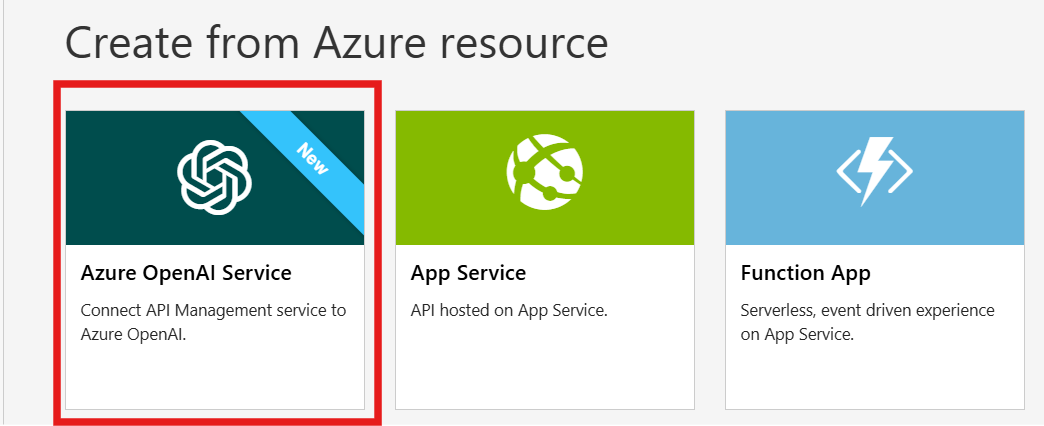
Task: Click 'API hosted on App Service.' description
Action: tap(509, 310)
